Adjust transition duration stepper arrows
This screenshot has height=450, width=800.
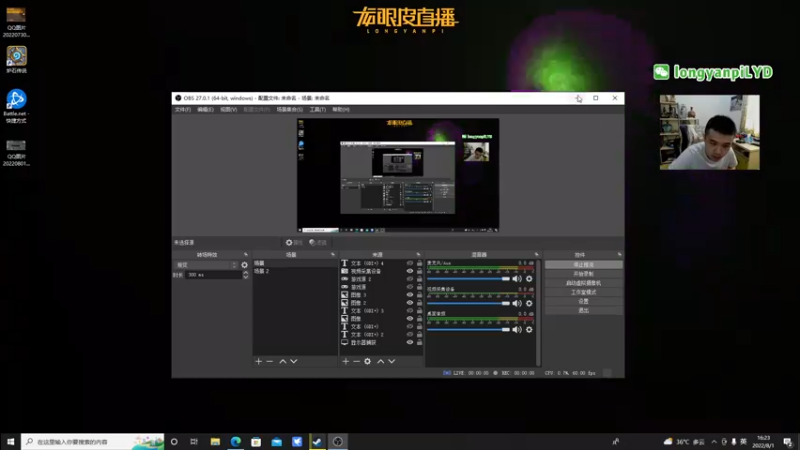(x=245, y=274)
